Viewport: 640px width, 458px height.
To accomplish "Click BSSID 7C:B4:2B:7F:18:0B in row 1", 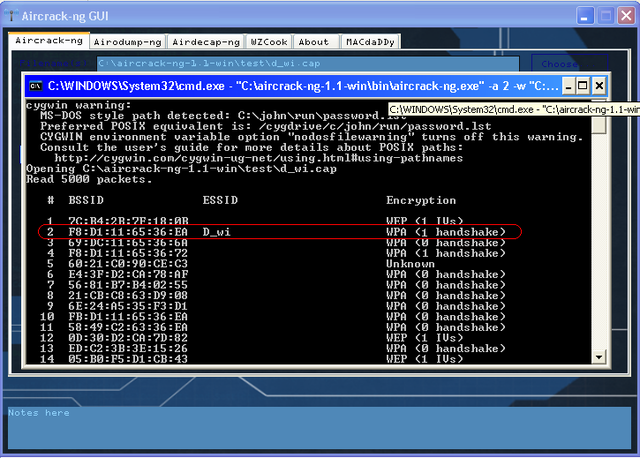I will point(128,221).
